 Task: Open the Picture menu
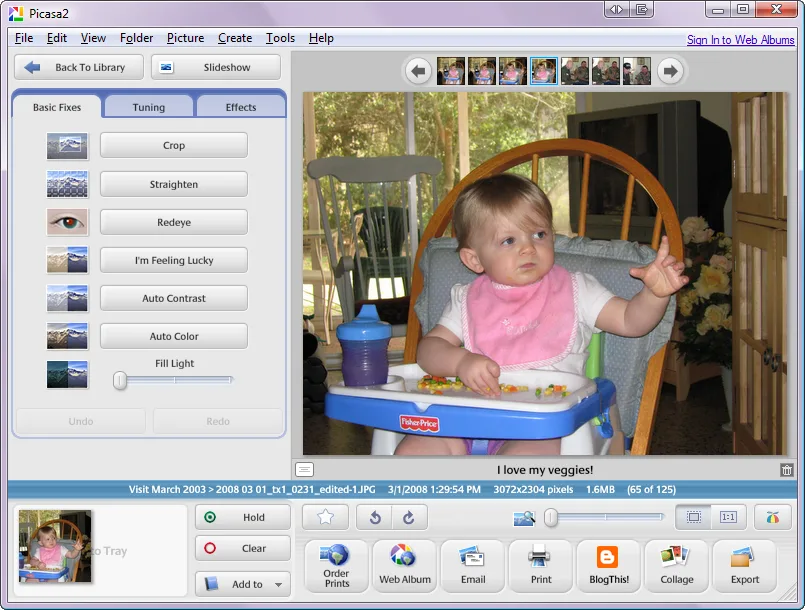pyautogui.click(x=185, y=38)
